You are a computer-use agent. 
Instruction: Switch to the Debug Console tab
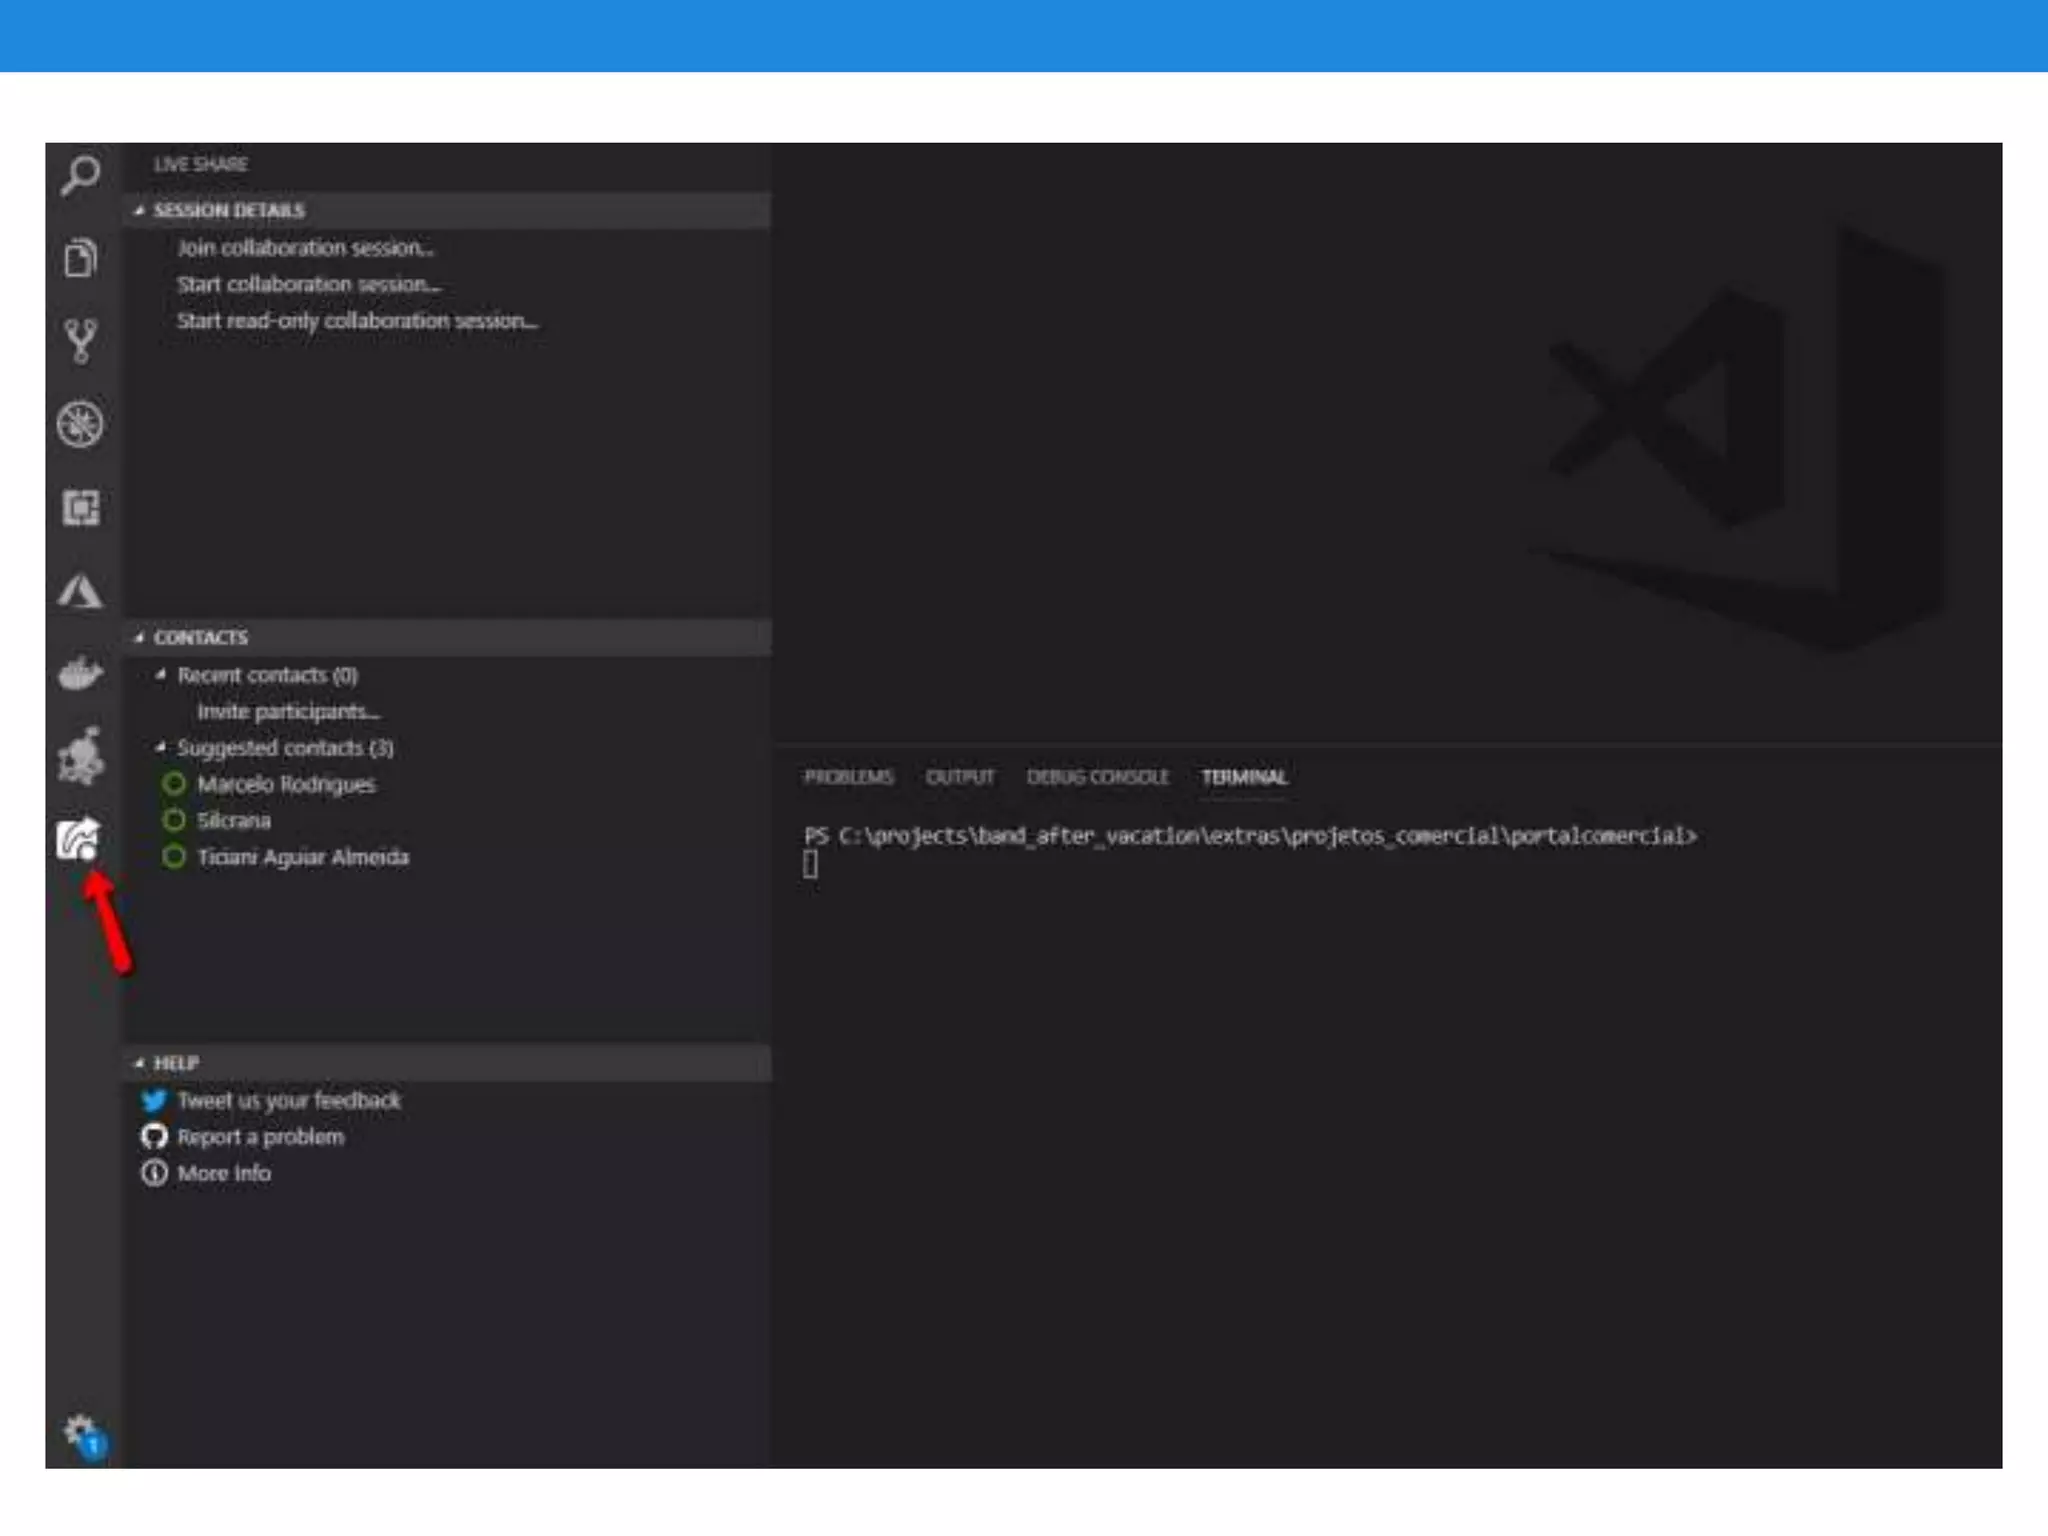[x=1097, y=777]
